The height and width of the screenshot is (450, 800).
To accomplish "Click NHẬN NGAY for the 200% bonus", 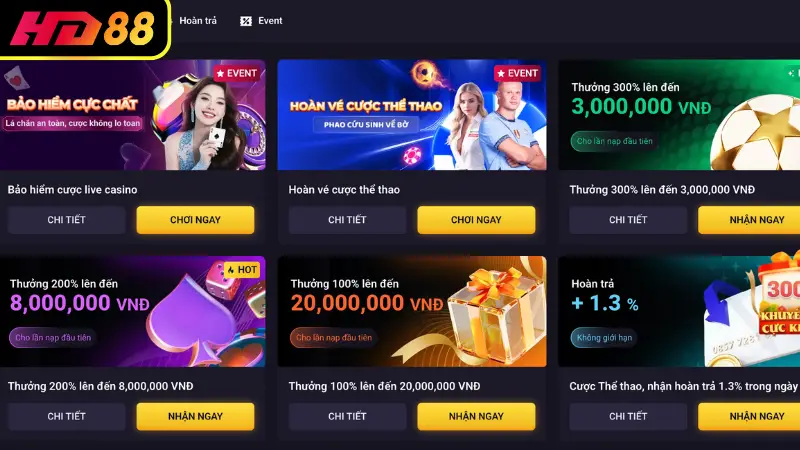I will 195,416.
